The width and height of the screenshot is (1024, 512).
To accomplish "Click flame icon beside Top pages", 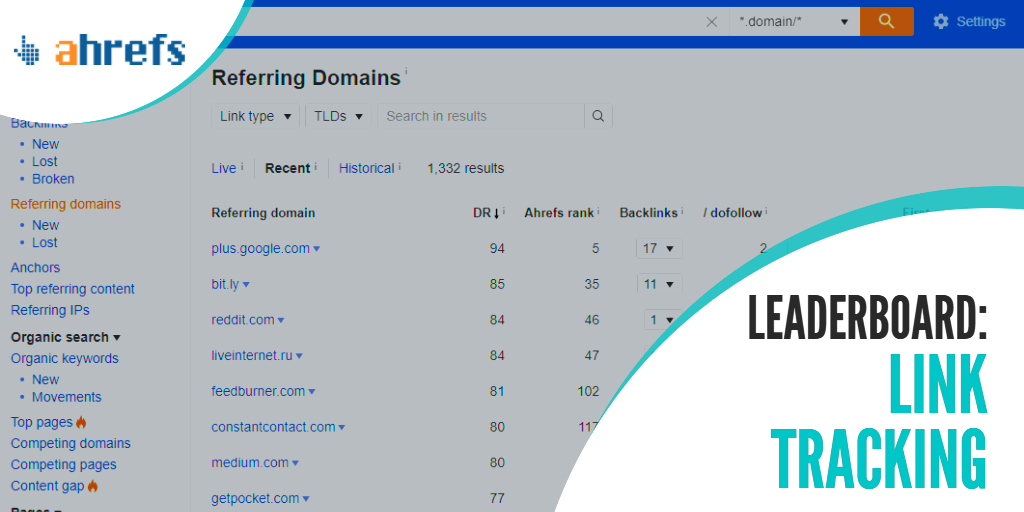I will click(x=81, y=423).
